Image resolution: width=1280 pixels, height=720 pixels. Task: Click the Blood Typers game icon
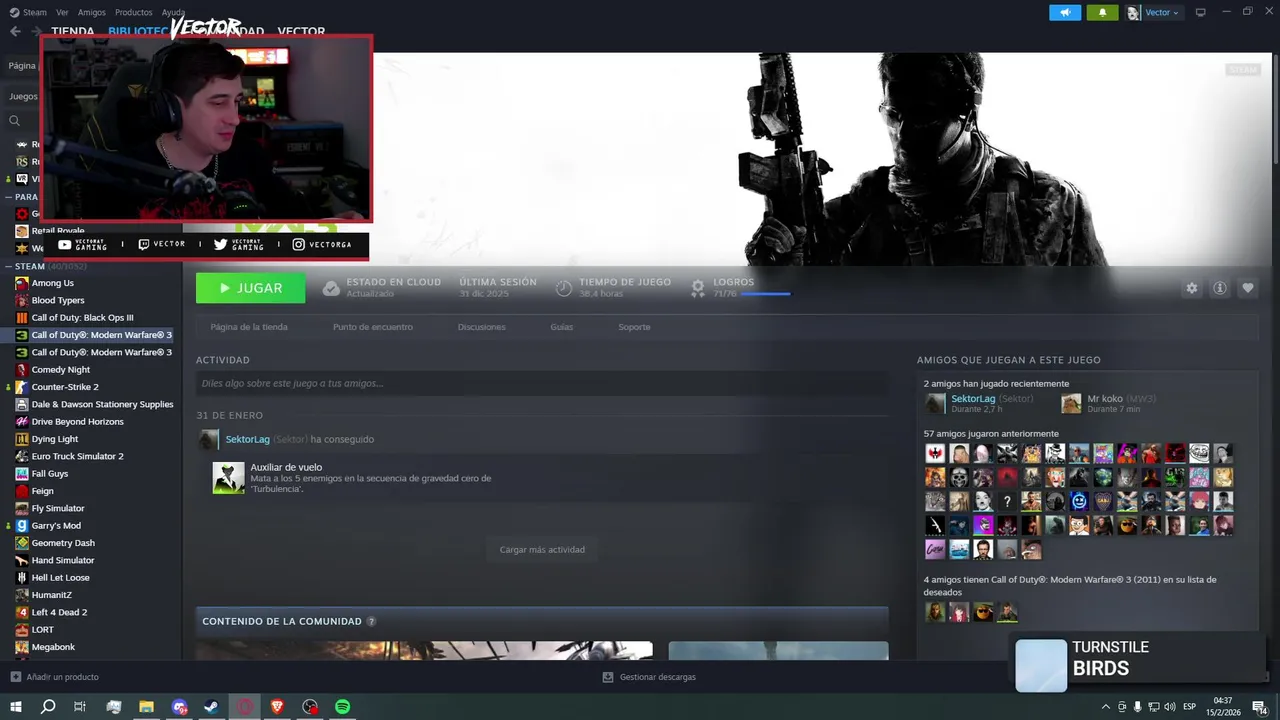22,300
